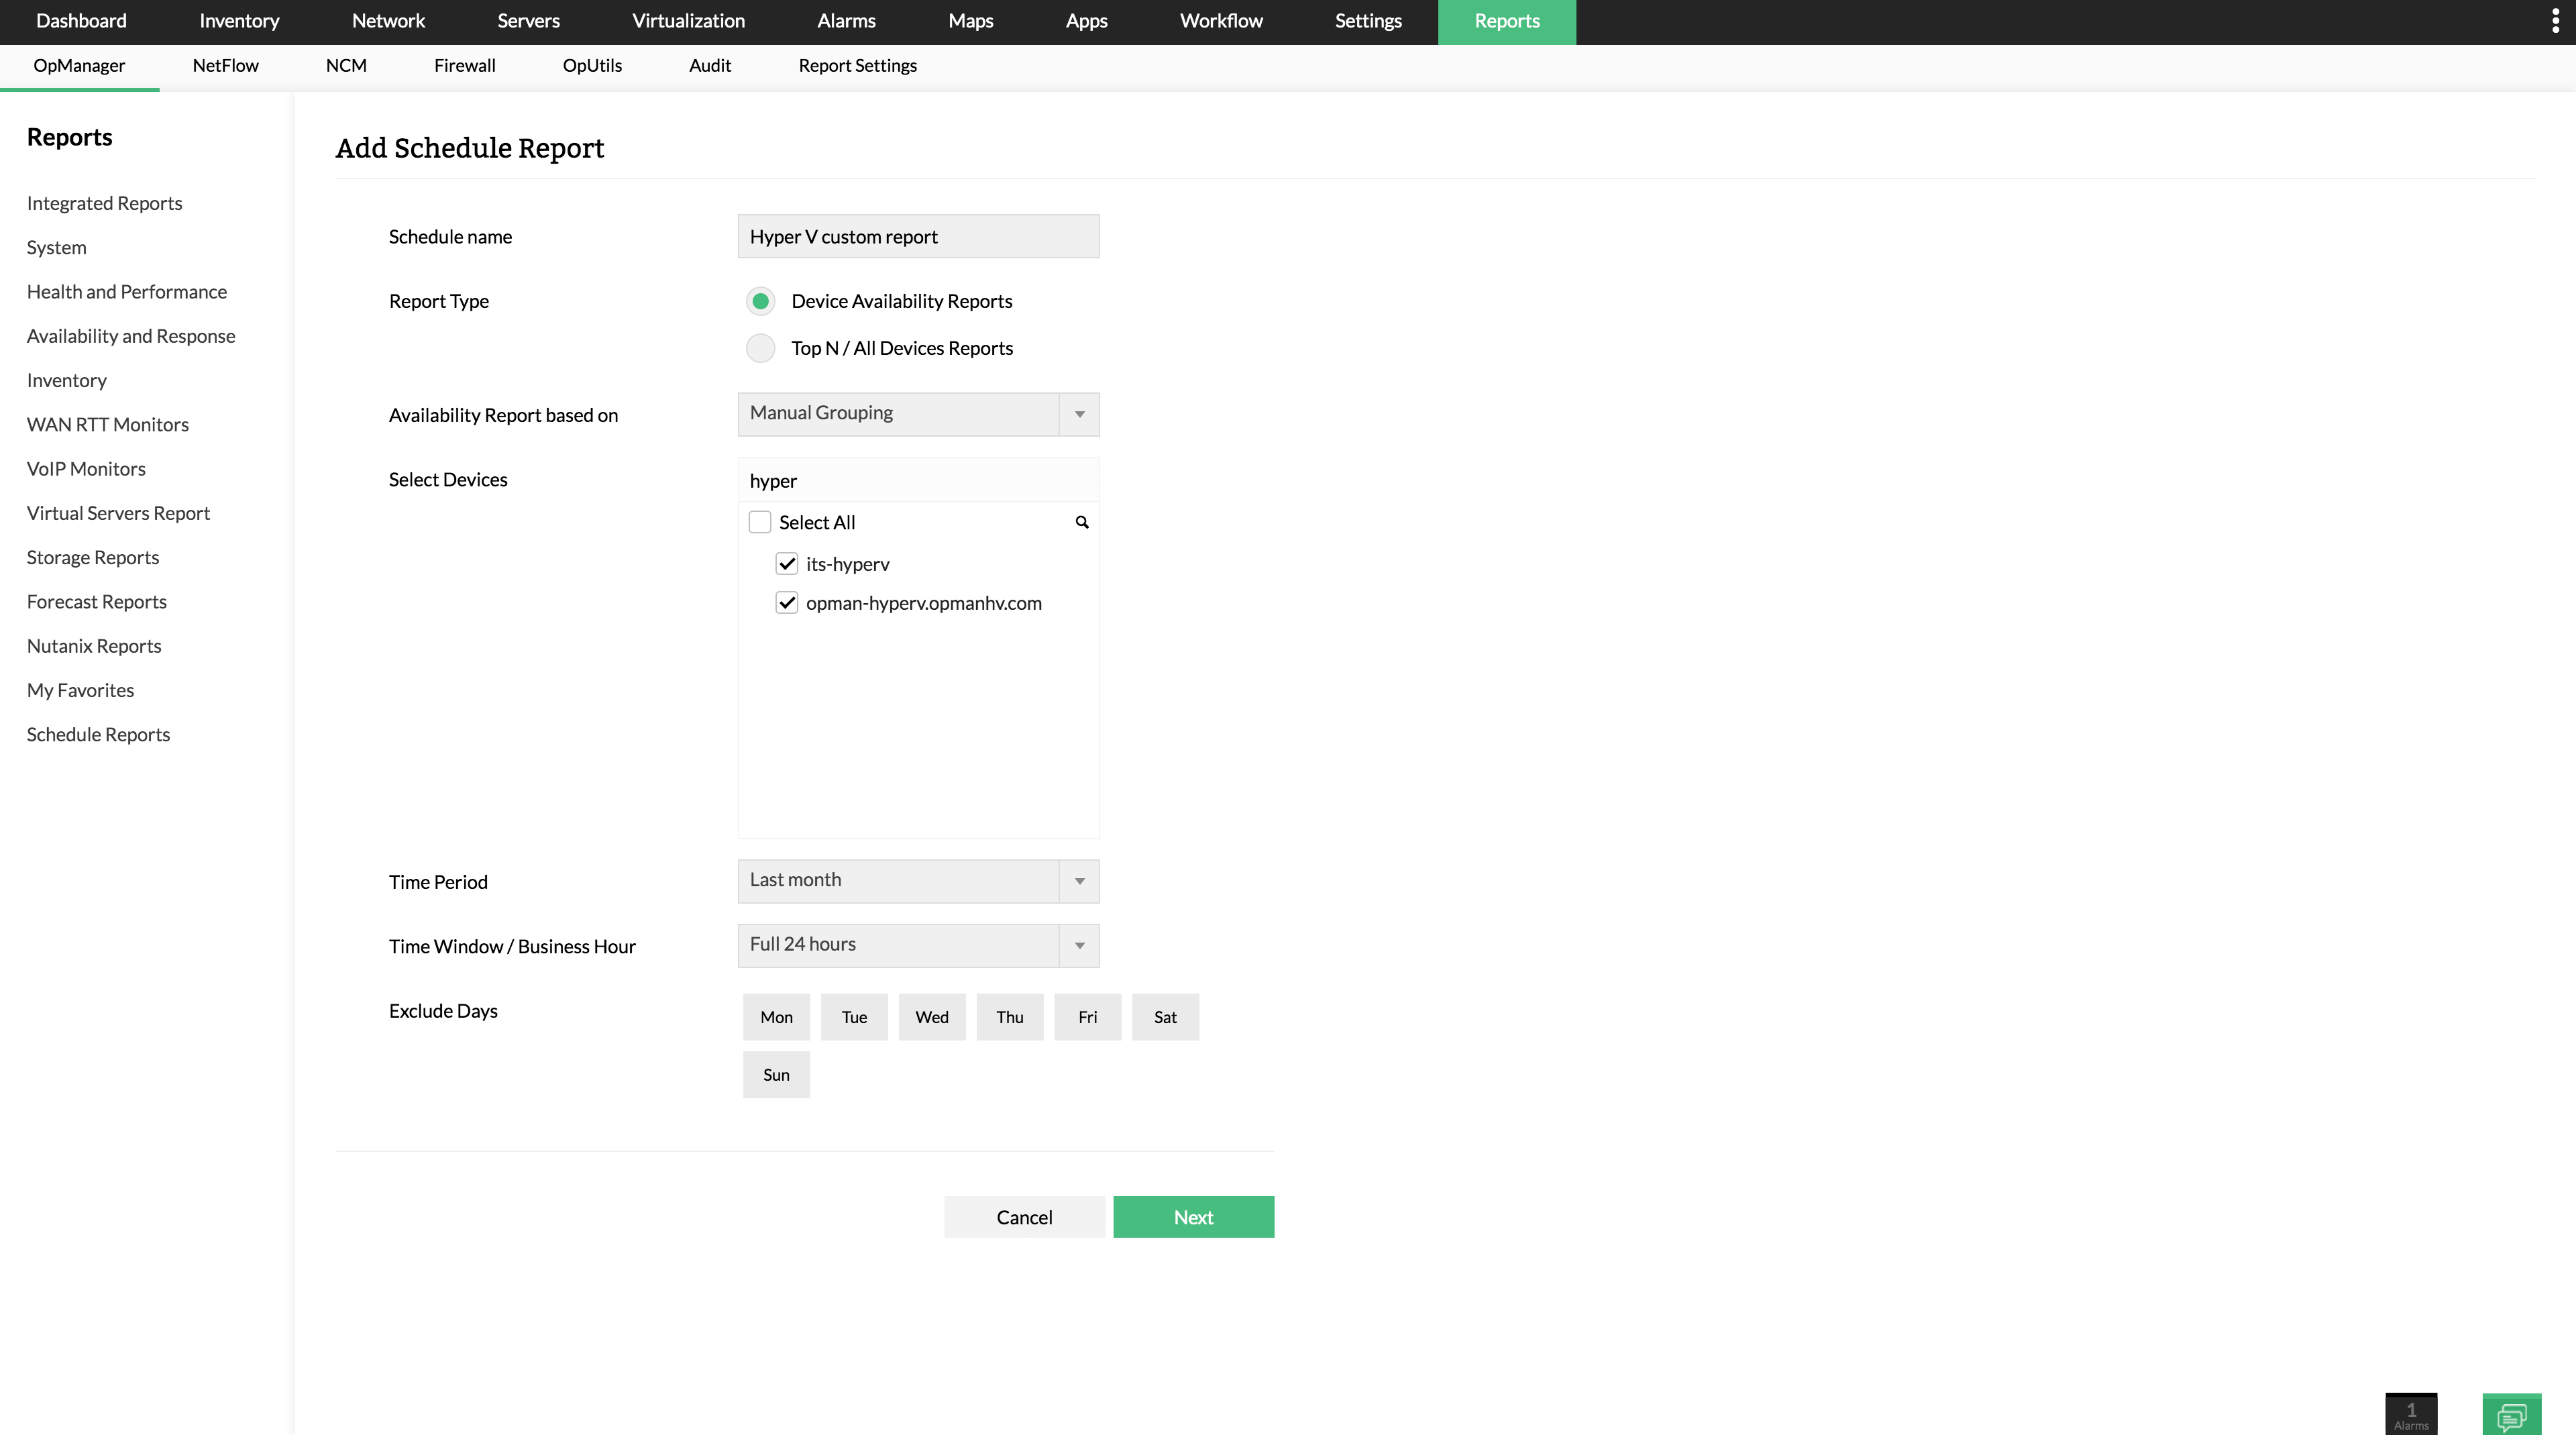This screenshot has height=1435, width=2576.
Task: Exclude Sat from the report days
Action: tap(1165, 1017)
